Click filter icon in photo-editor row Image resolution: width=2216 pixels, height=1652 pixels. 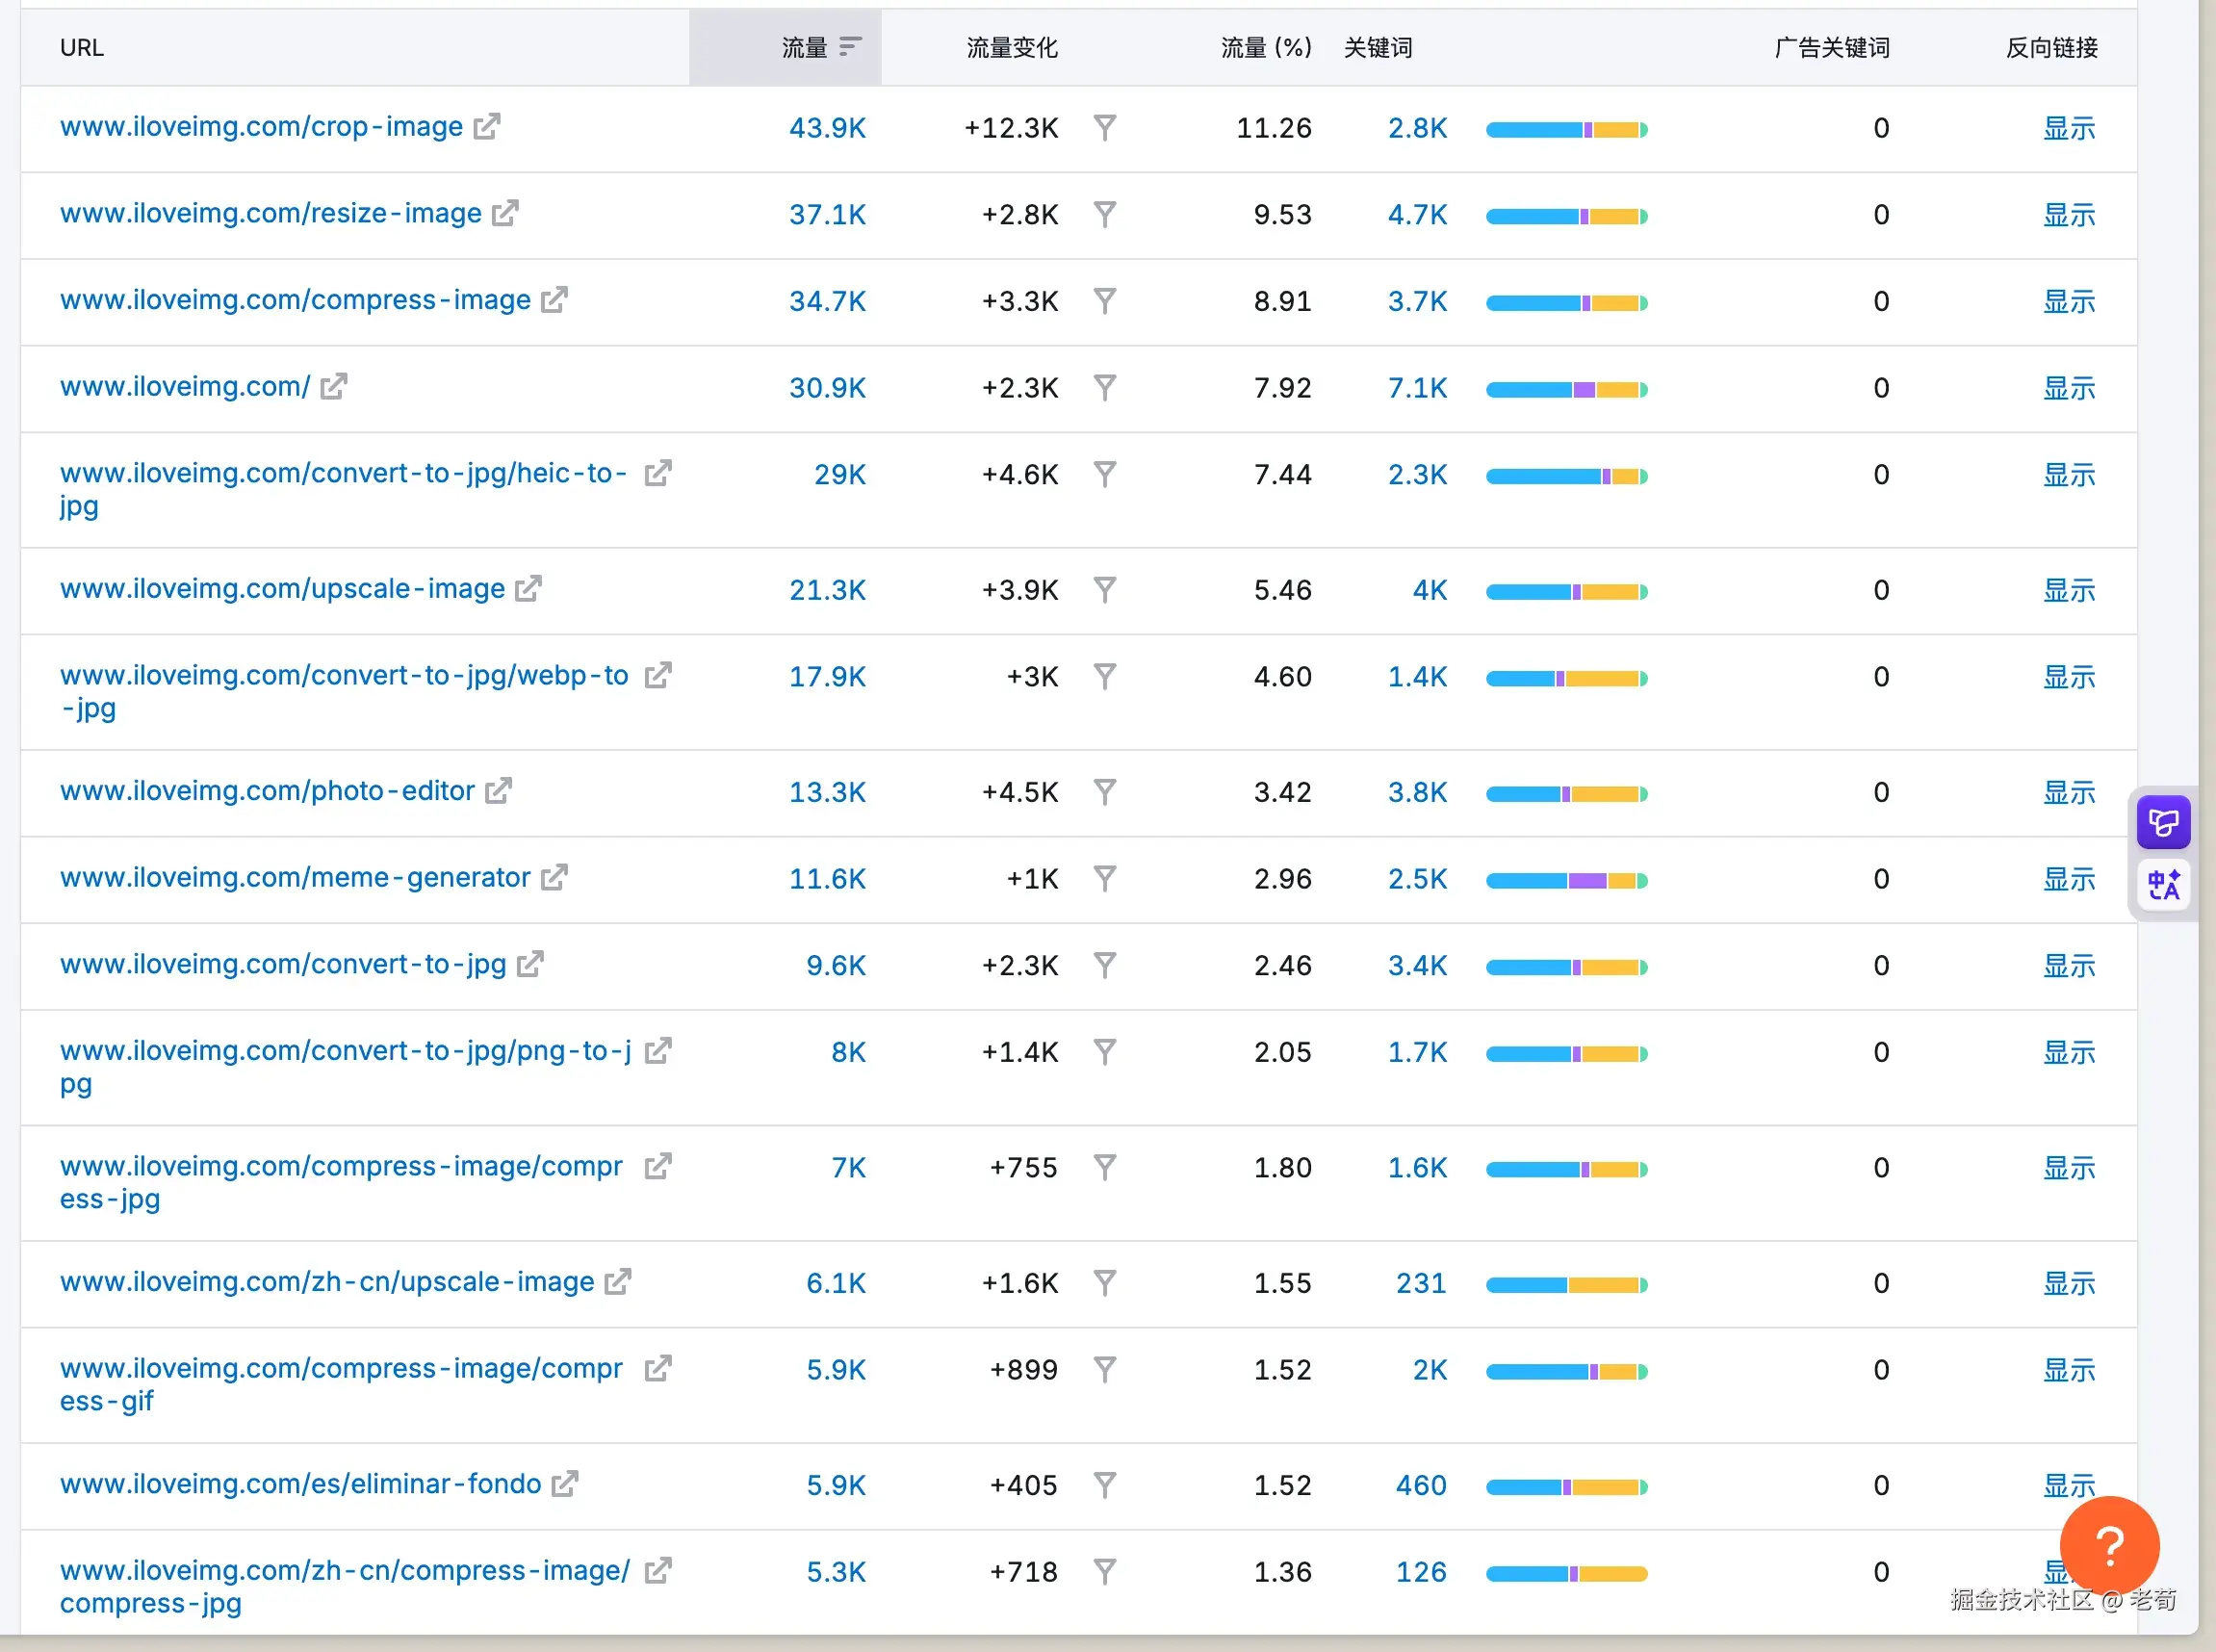click(1104, 792)
